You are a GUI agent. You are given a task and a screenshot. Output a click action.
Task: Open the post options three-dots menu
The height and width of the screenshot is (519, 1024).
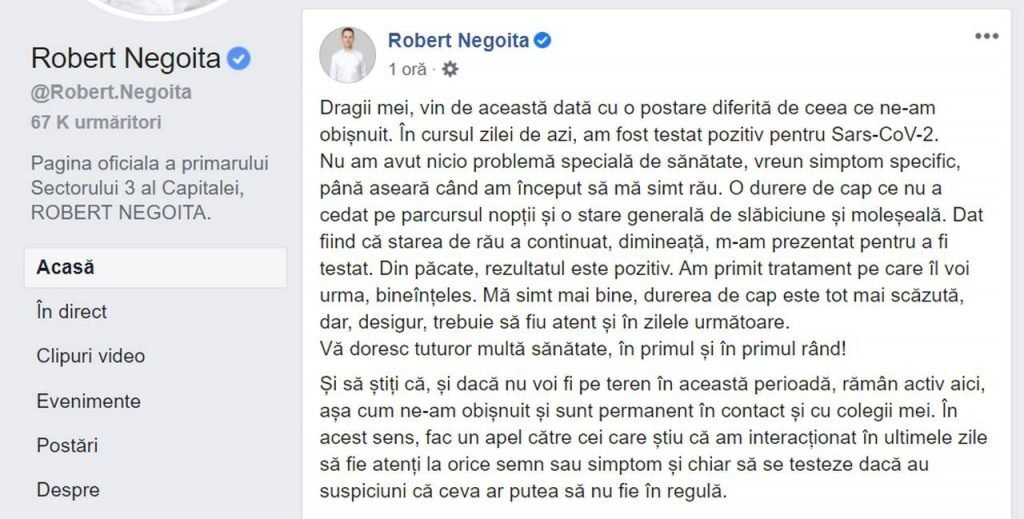point(986,37)
